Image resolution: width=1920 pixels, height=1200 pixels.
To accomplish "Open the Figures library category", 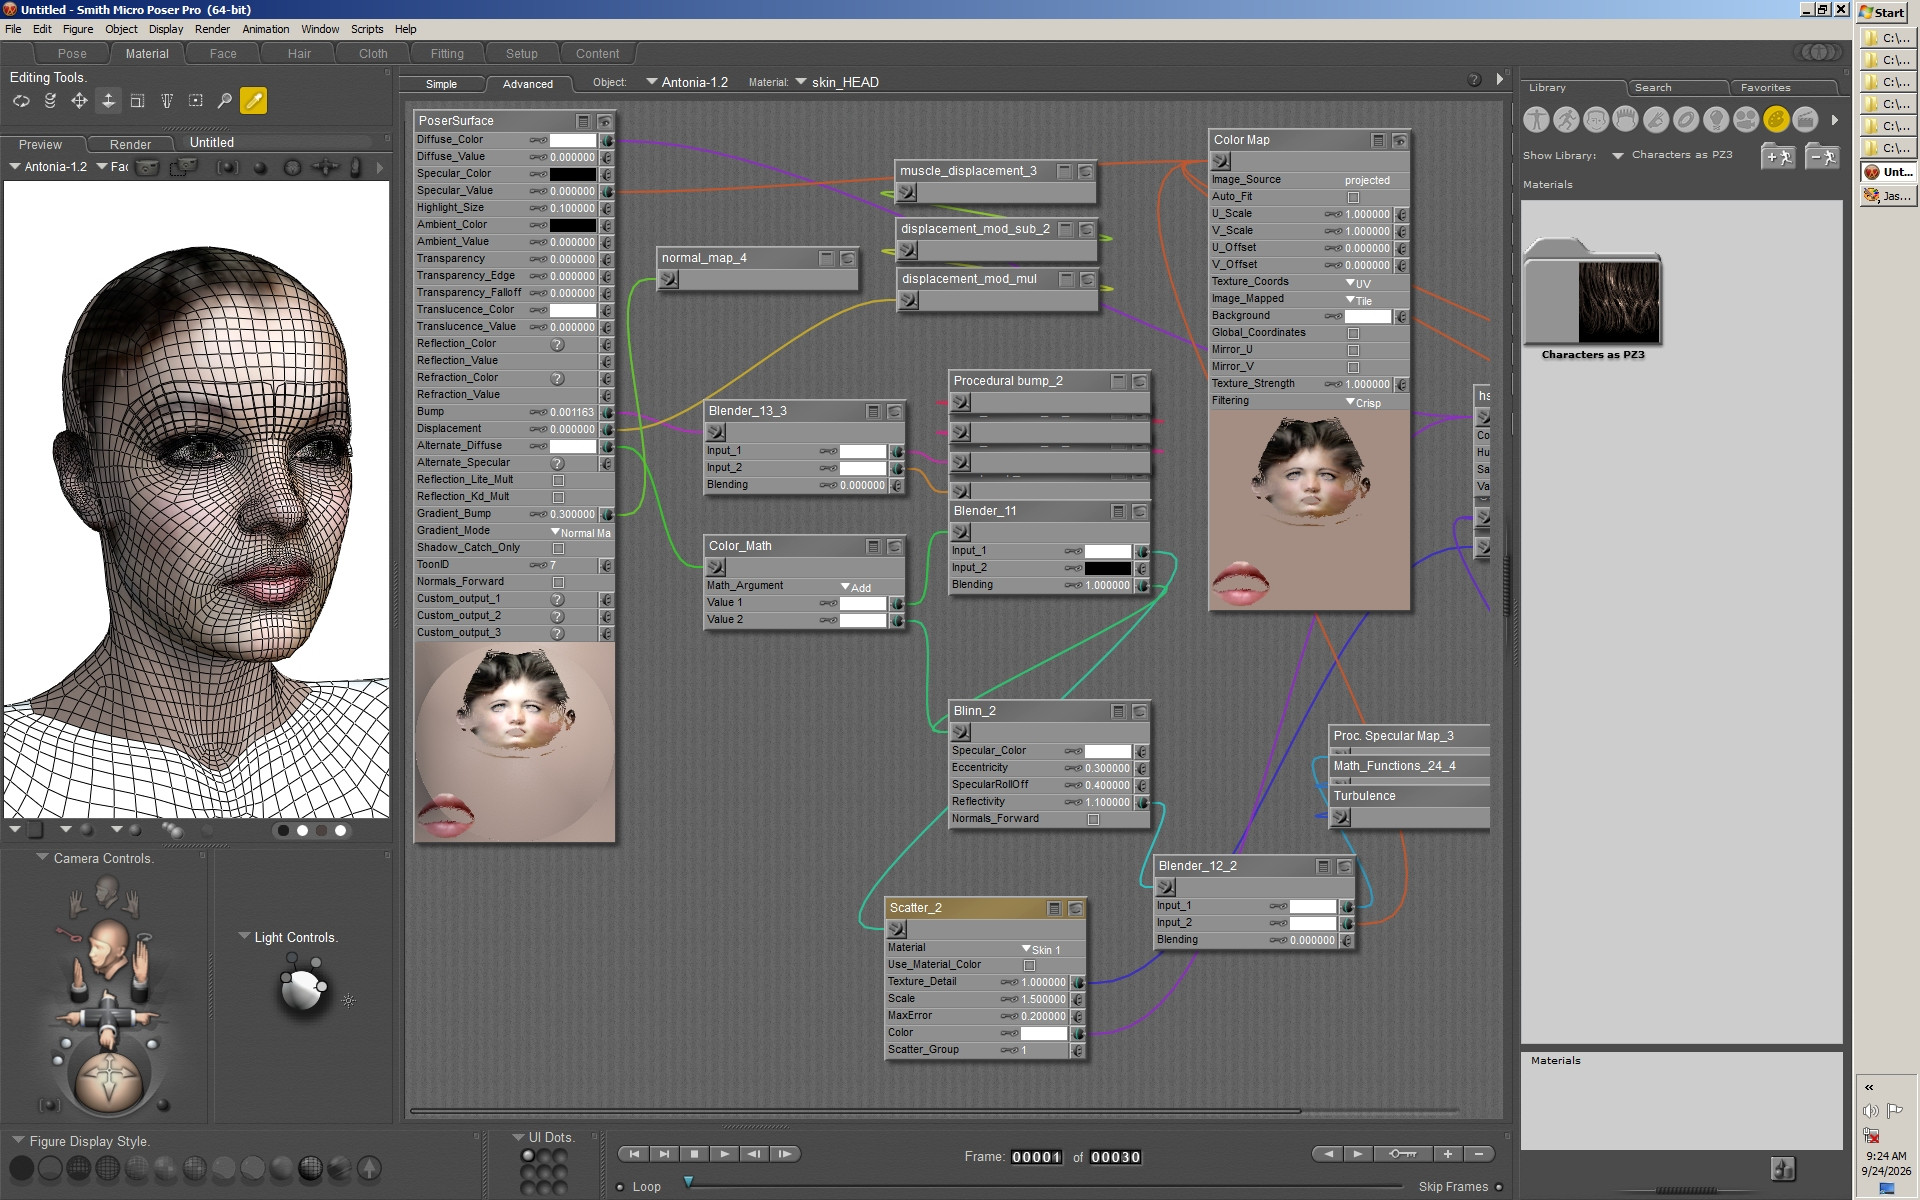I will [x=1536, y=120].
